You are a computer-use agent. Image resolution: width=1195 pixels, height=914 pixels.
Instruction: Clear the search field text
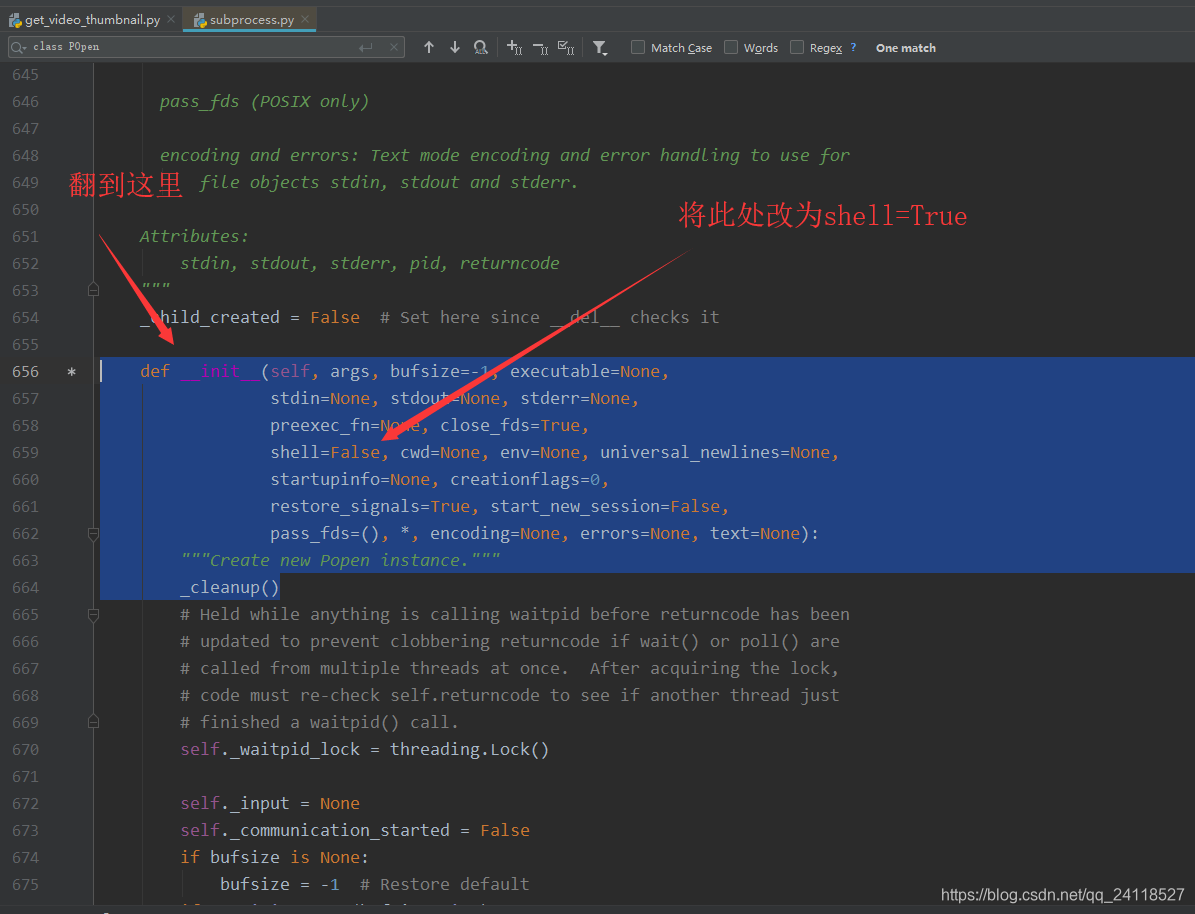pyautogui.click(x=393, y=47)
